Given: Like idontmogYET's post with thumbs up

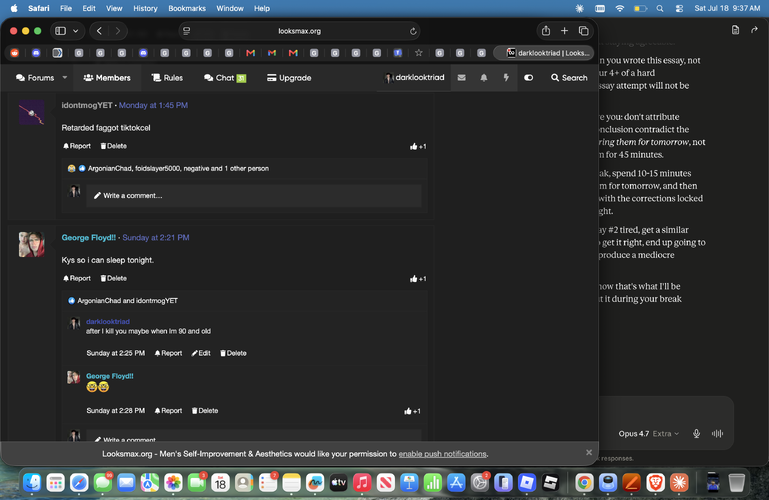Looking at the screenshot, I should pyautogui.click(x=418, y=146).
